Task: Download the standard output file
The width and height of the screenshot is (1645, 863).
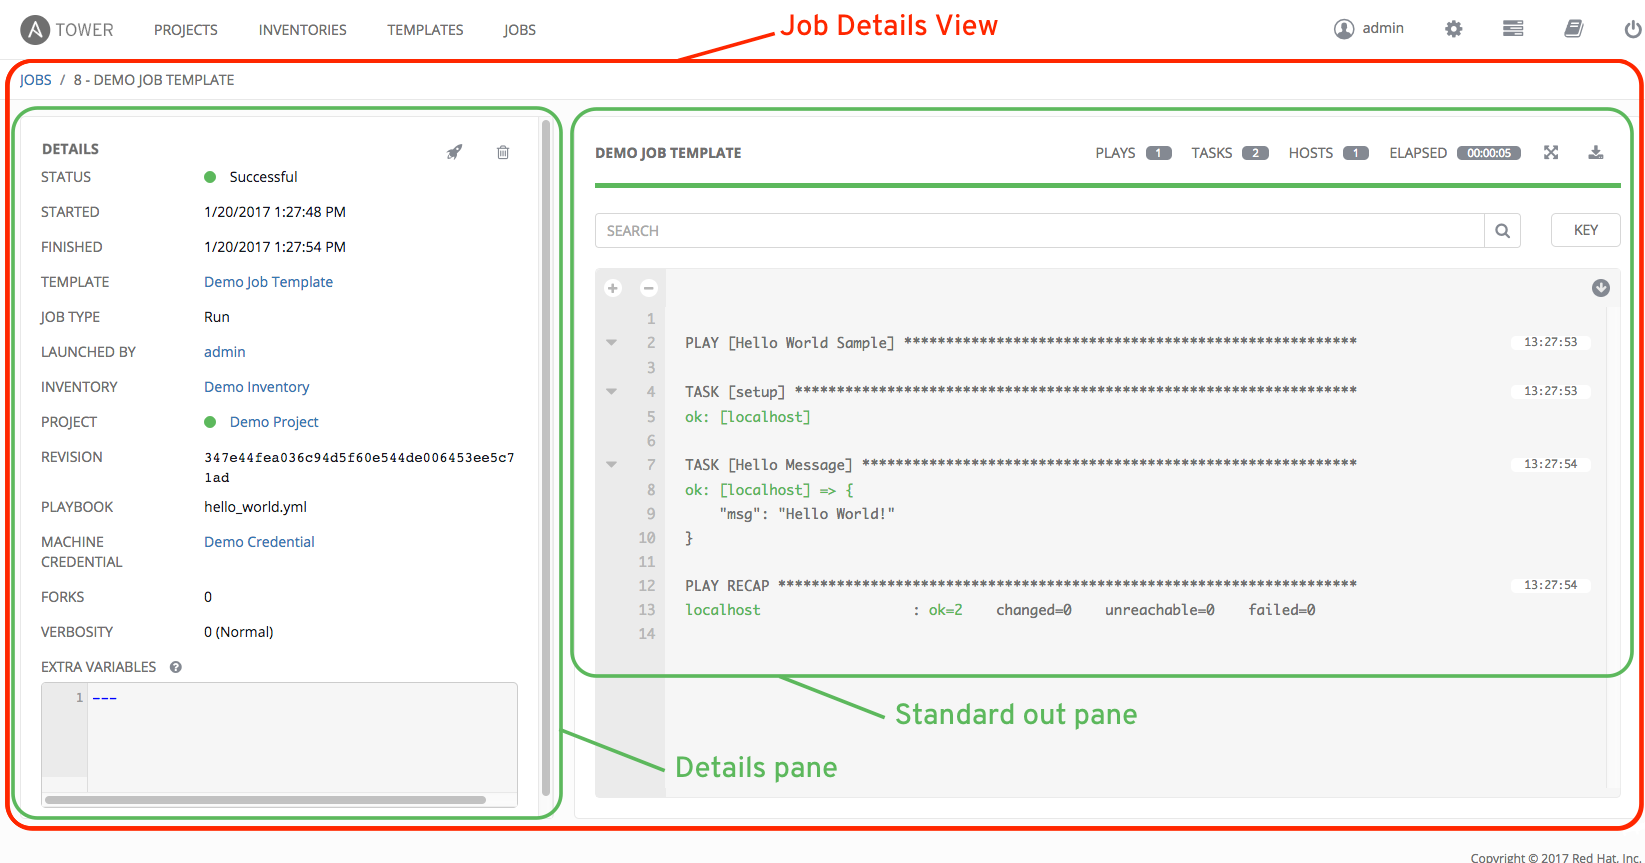Action: (x=1596, y=152)
